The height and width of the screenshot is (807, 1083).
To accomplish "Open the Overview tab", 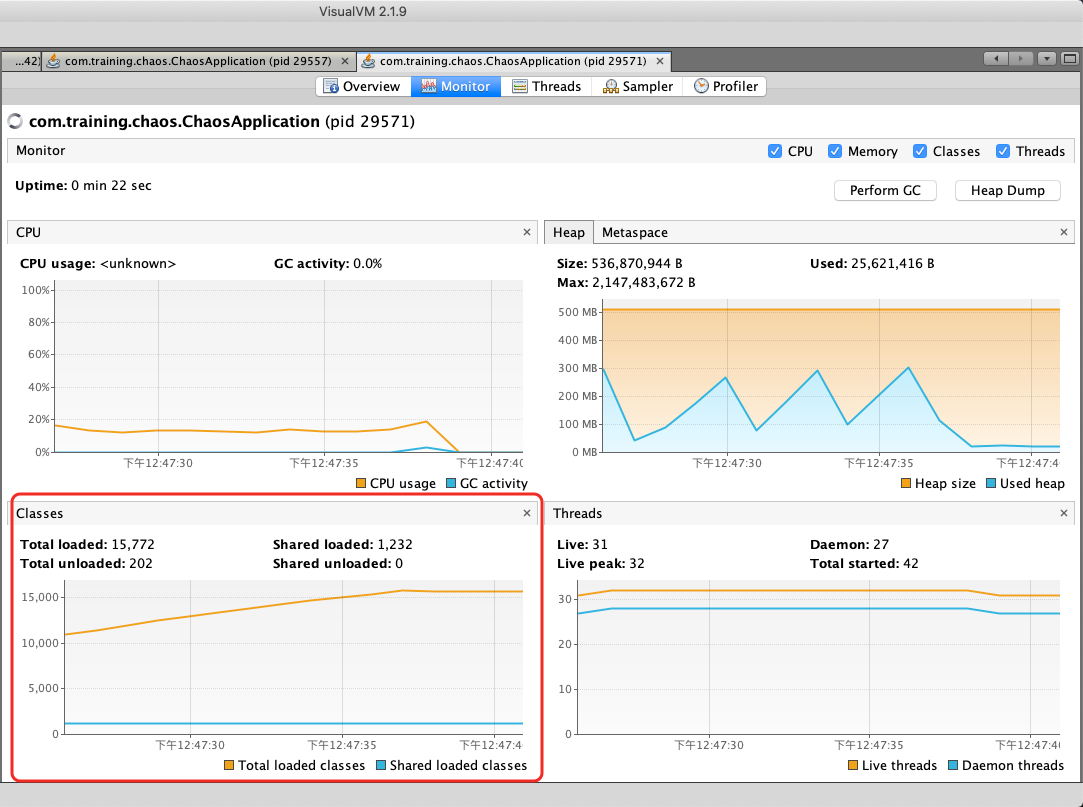I will [363, 86].
